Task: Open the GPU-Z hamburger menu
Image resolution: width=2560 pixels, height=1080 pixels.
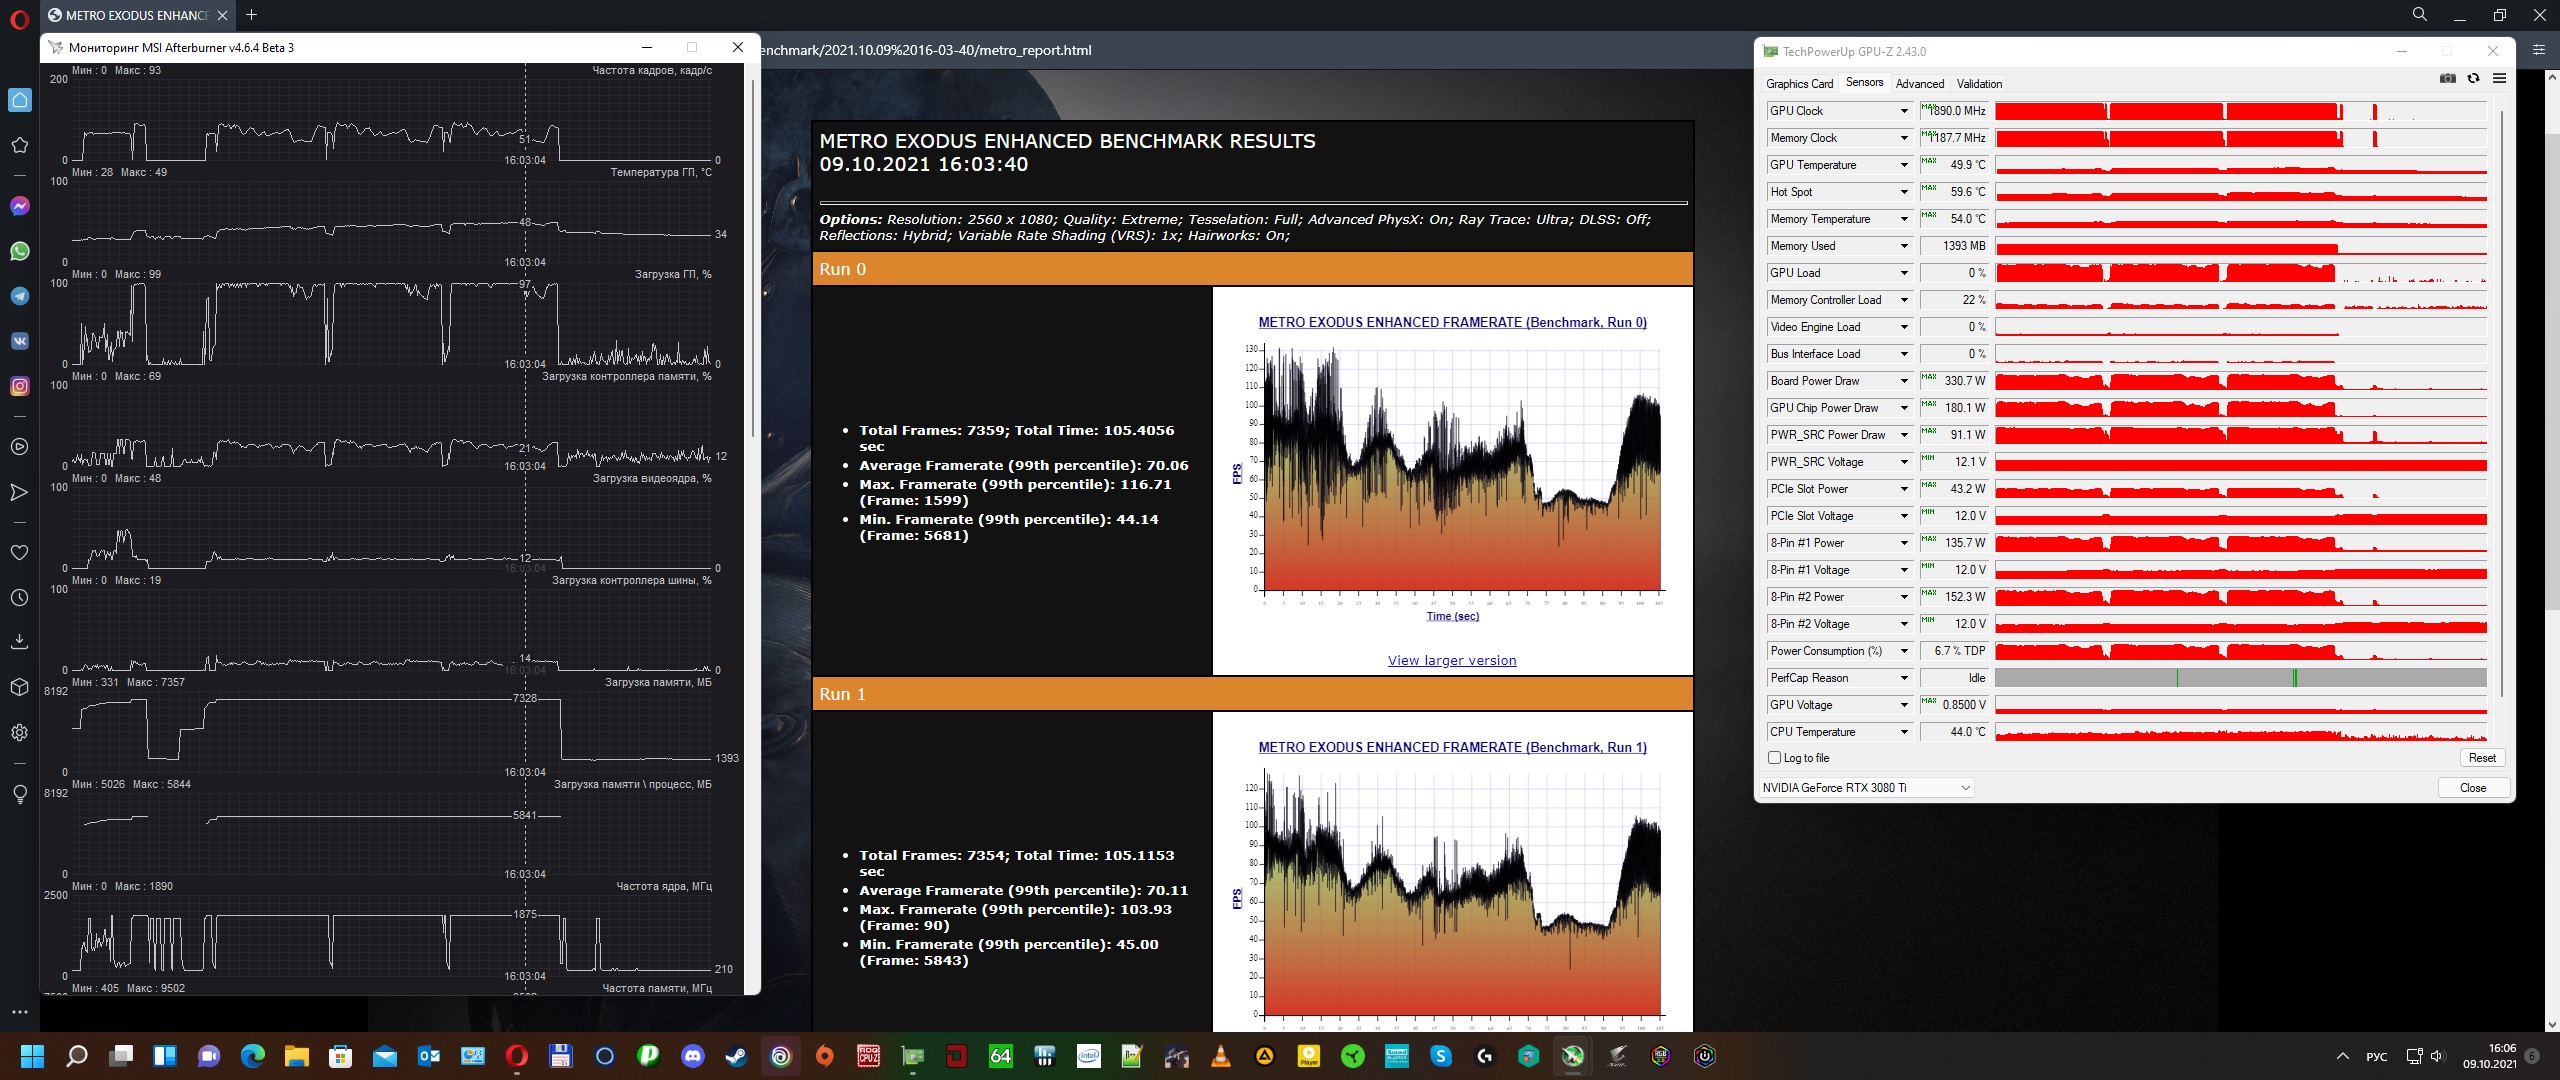Action: click(2499, 79)
